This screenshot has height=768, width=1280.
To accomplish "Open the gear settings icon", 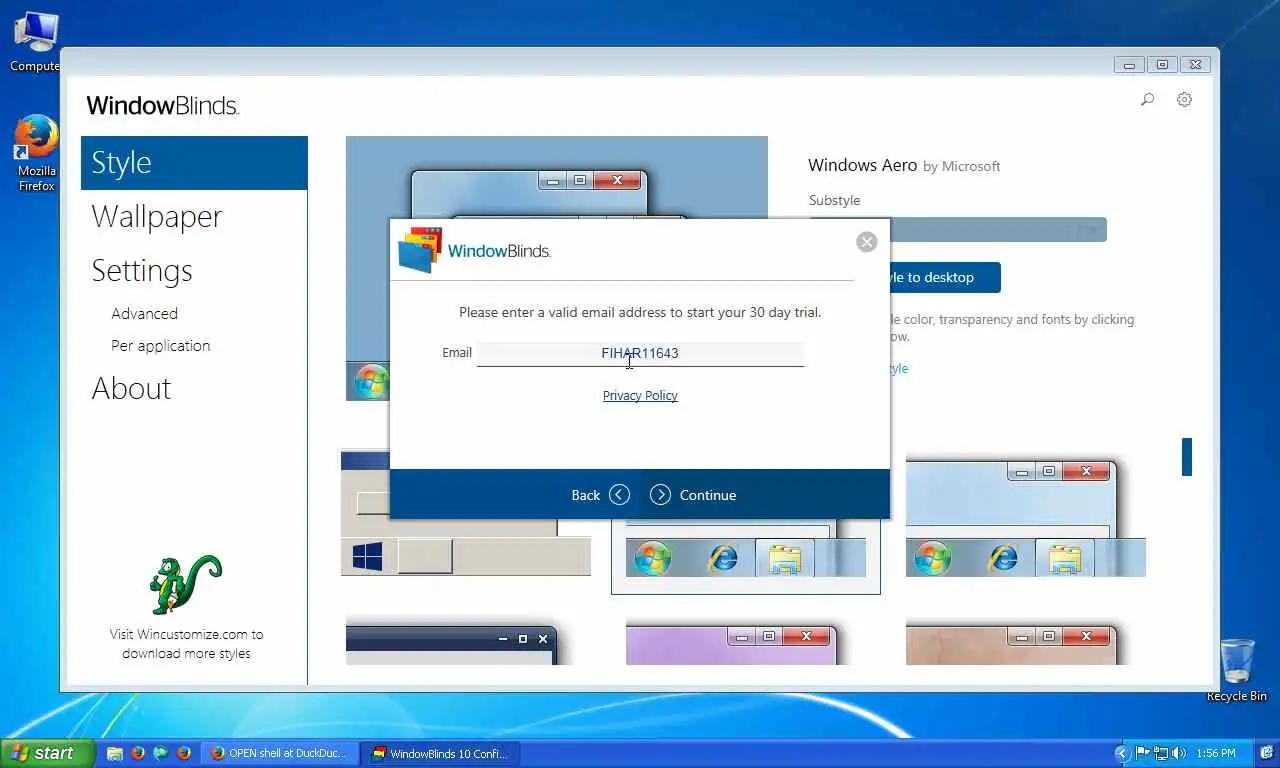I will click(x=1184, y=99).
